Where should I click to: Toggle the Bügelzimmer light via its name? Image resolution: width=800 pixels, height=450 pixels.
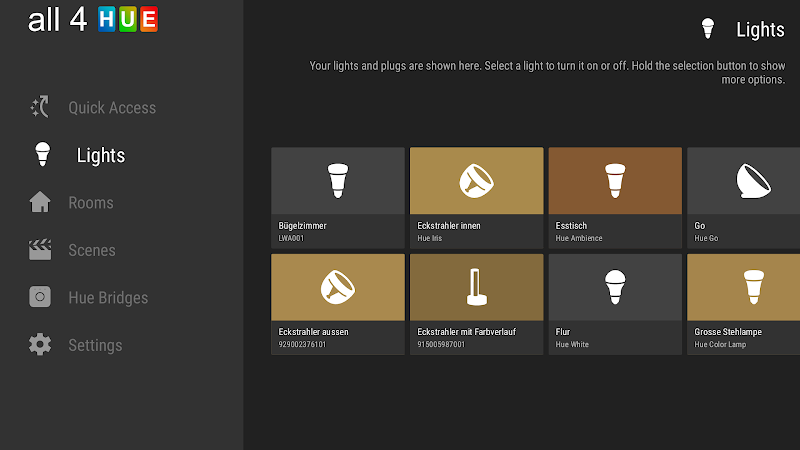tap(302, 226)
